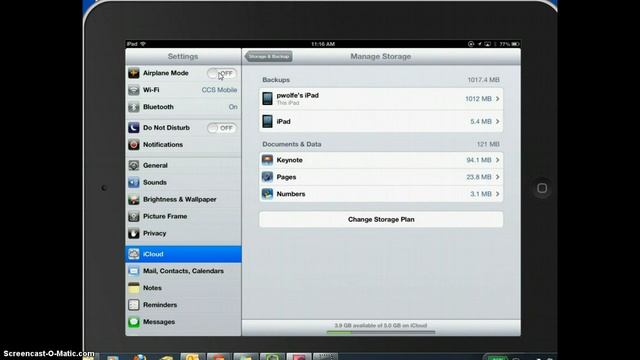Expand pwolfe's iPad backup chevron
Screen dimensions: 640x360
tap(498, 99)
